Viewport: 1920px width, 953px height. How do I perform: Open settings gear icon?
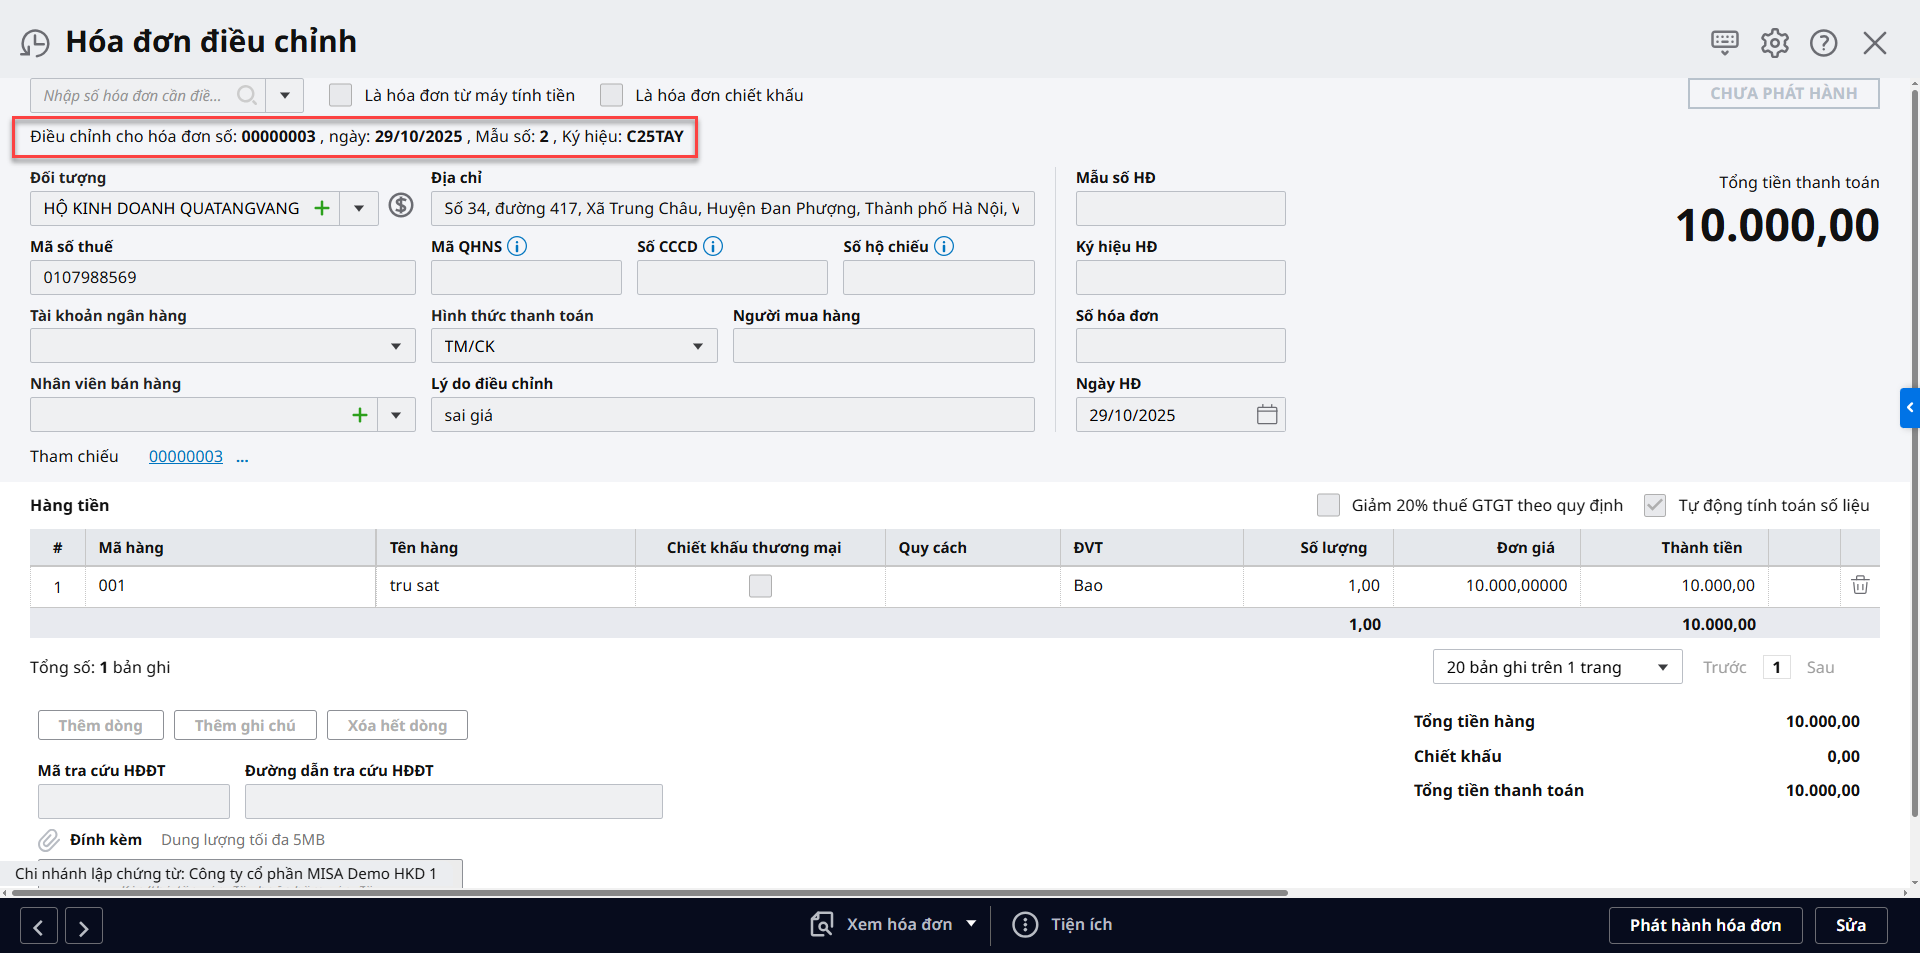point(1774,43)
